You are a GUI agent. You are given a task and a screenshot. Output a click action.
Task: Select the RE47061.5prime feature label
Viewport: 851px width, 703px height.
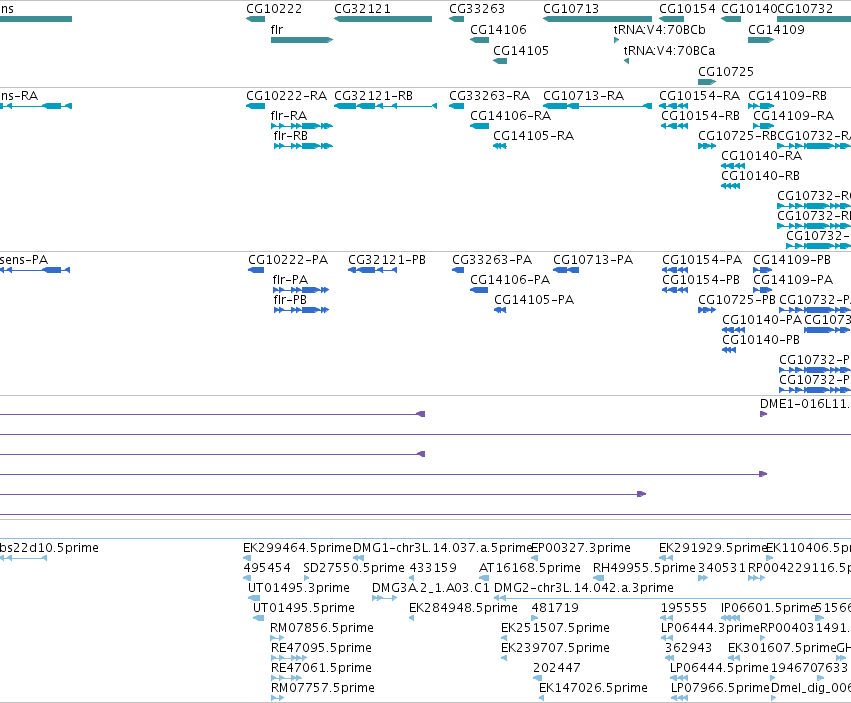pos(321,668)
